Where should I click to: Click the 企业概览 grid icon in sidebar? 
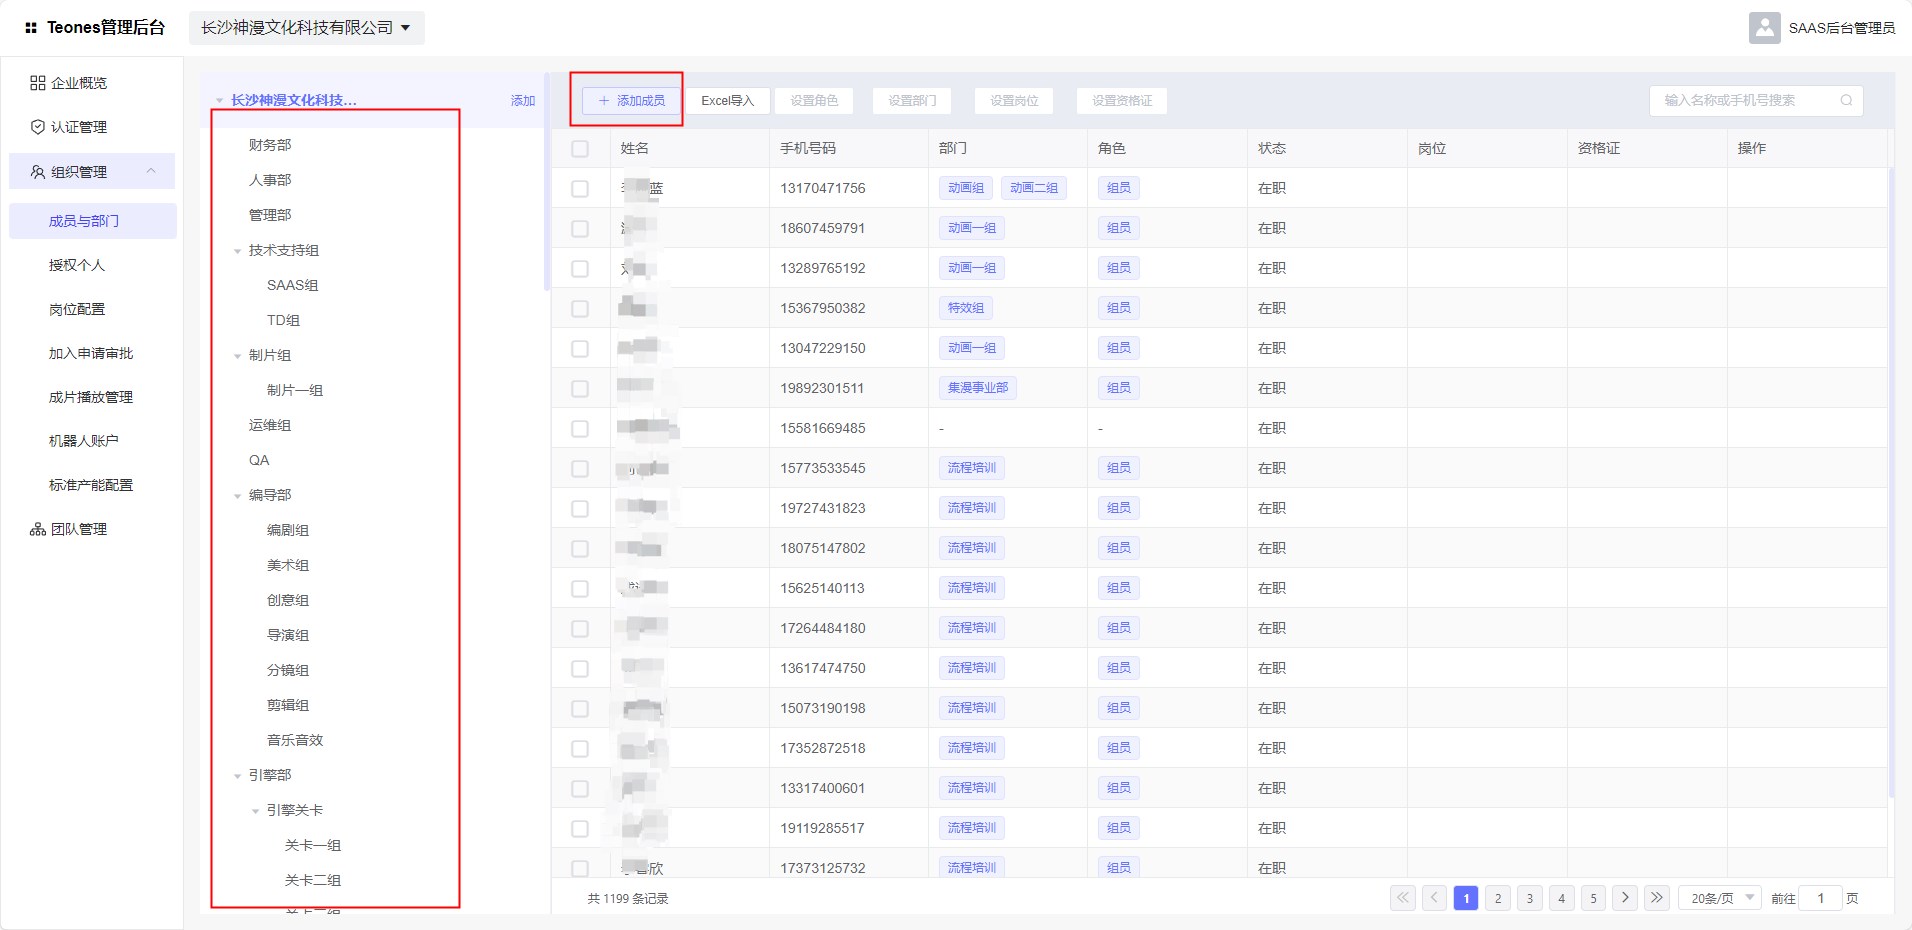[38, 83]
